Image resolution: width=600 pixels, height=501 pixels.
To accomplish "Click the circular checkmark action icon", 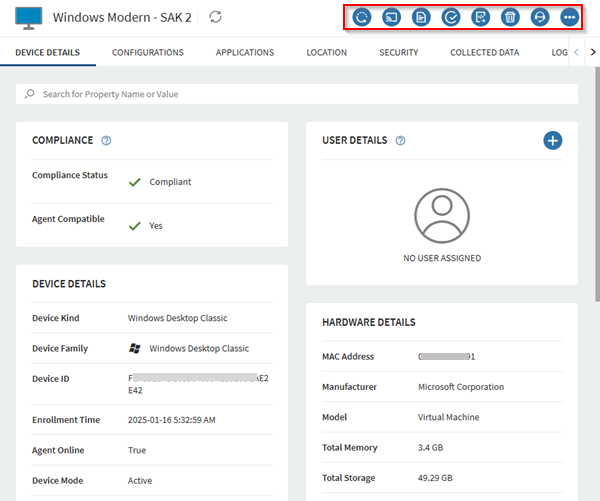I will pyautogui.click(x=451, y=17).
